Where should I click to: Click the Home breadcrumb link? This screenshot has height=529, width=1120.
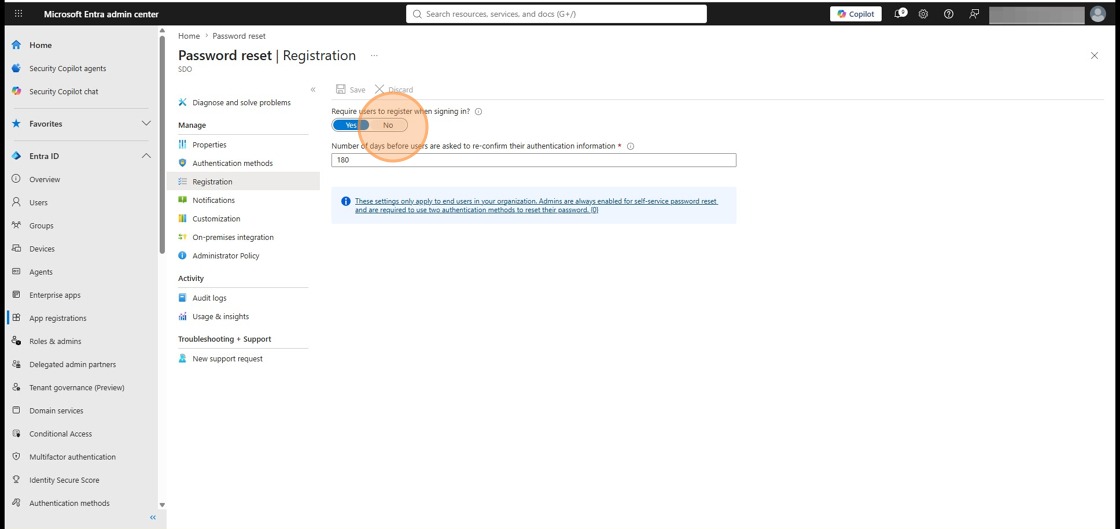189,36
